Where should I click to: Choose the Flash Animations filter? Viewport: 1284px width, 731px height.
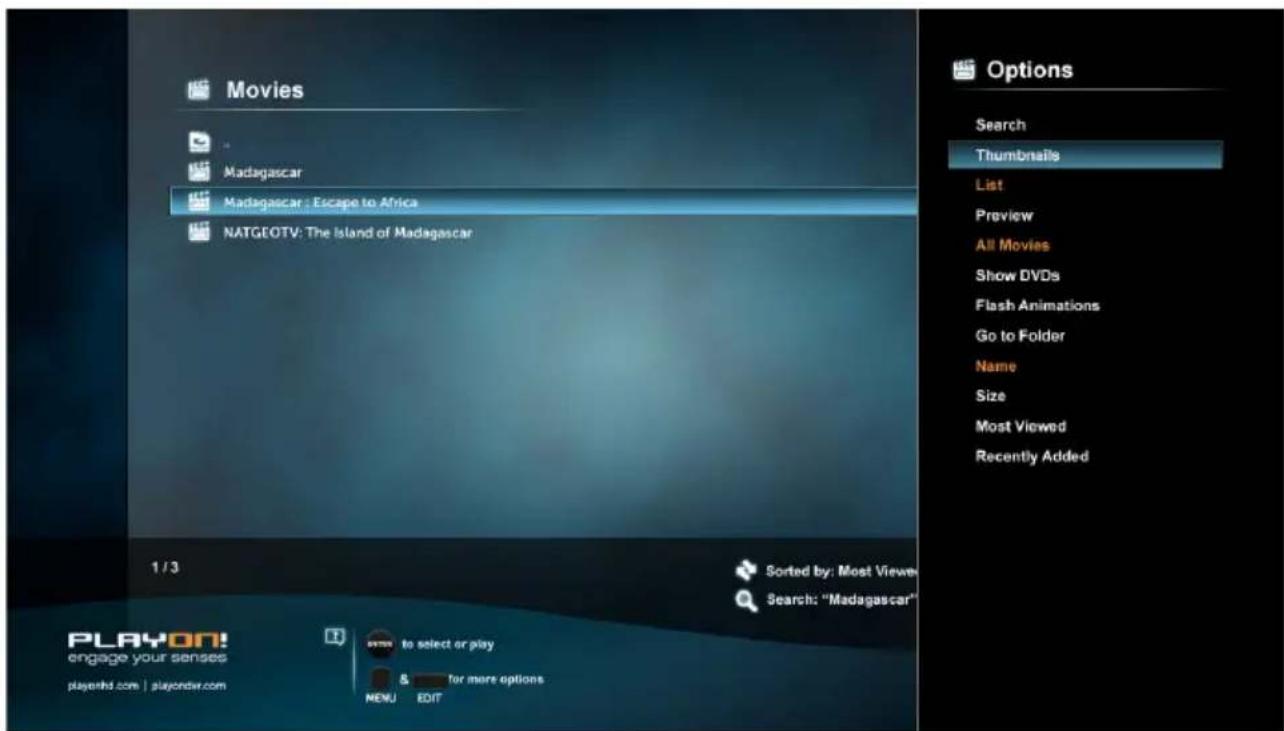(1038, 305)
